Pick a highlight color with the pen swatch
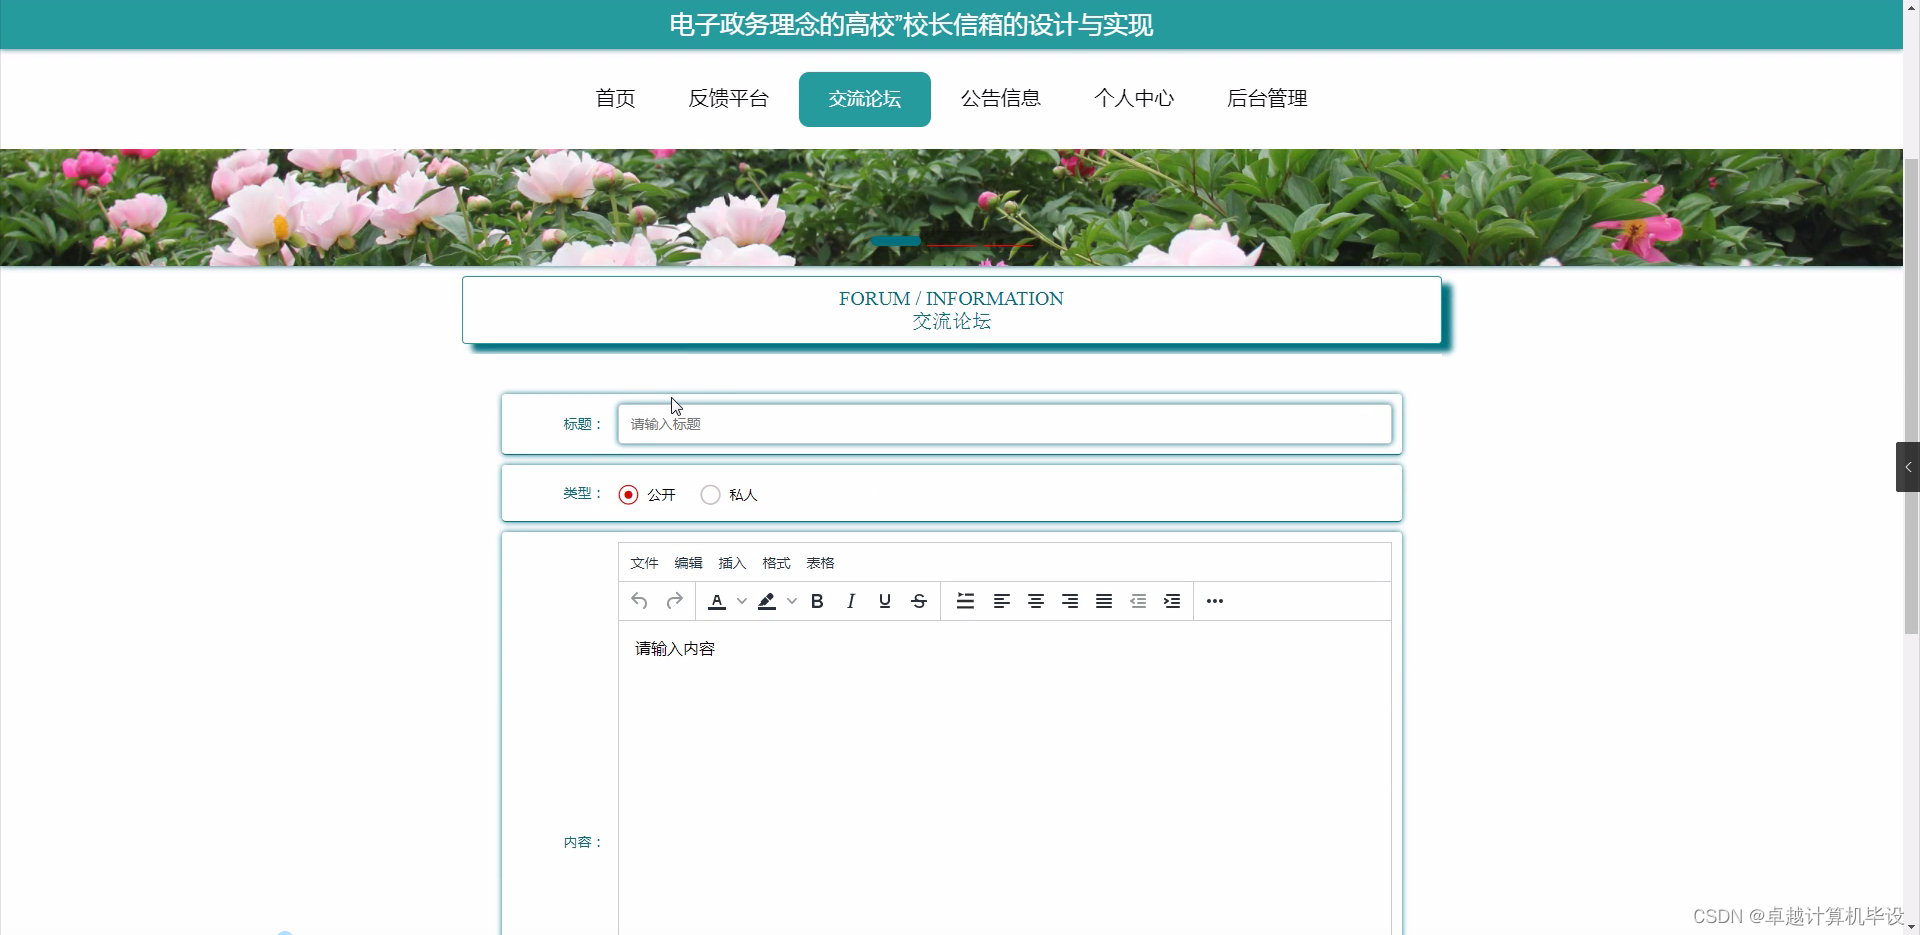This screenshot has width=1920, height=935. [x=766, y=601]
